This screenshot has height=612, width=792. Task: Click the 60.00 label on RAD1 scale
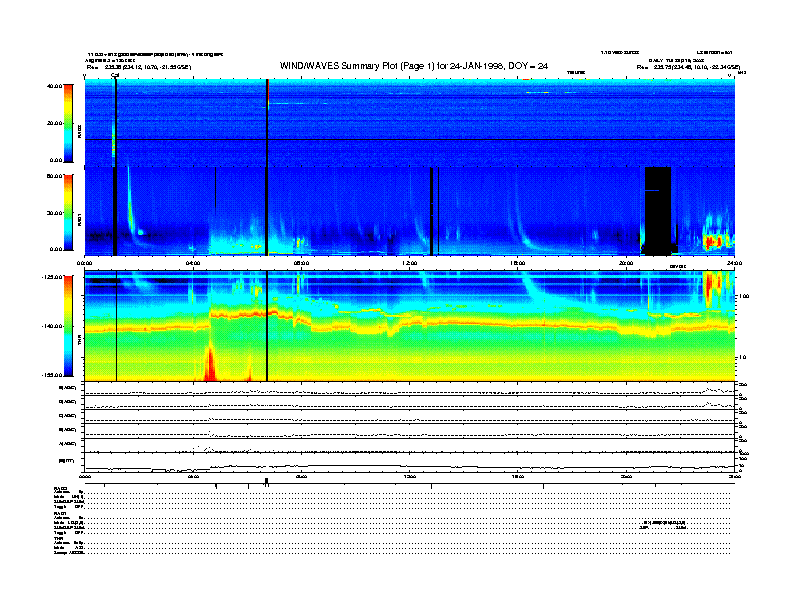click(x=54, y=176)
